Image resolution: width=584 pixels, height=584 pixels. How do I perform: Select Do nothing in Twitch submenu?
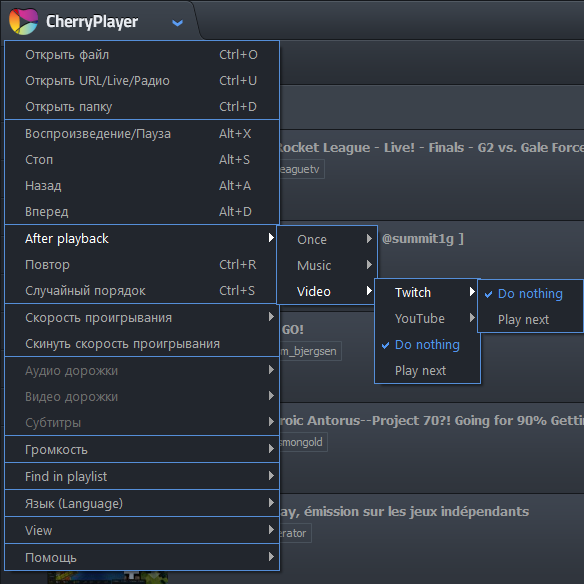530,293
